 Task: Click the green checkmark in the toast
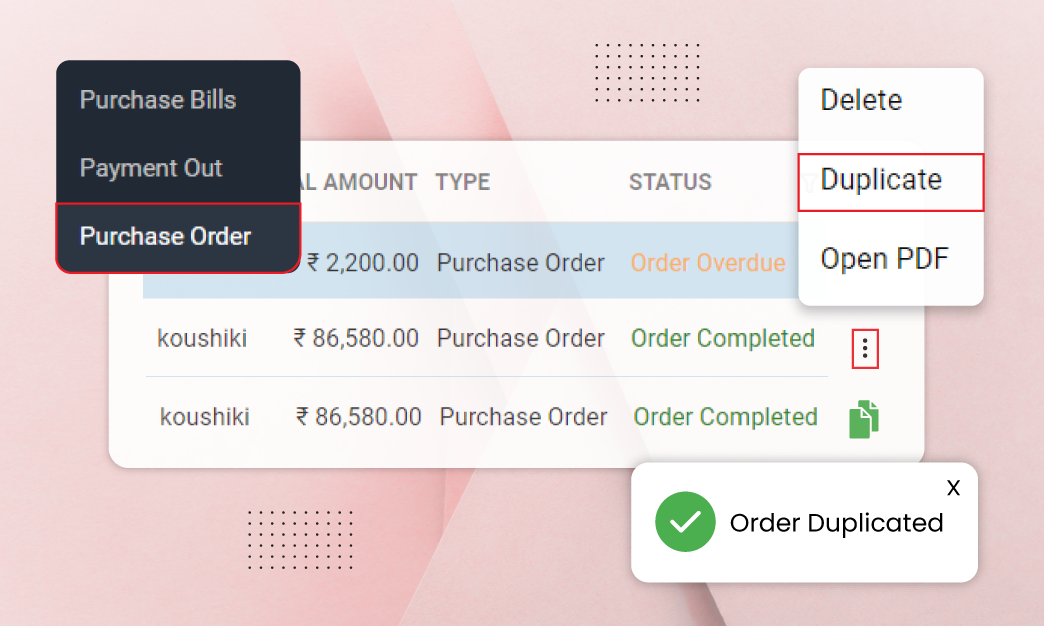(x=685, y=522)
